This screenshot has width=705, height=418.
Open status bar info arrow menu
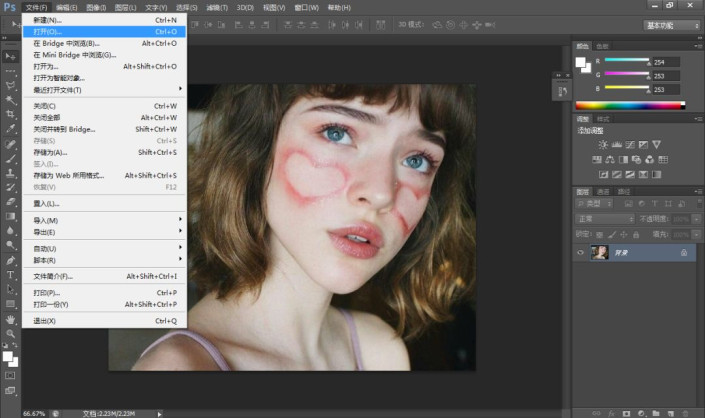tap(159, 414)
